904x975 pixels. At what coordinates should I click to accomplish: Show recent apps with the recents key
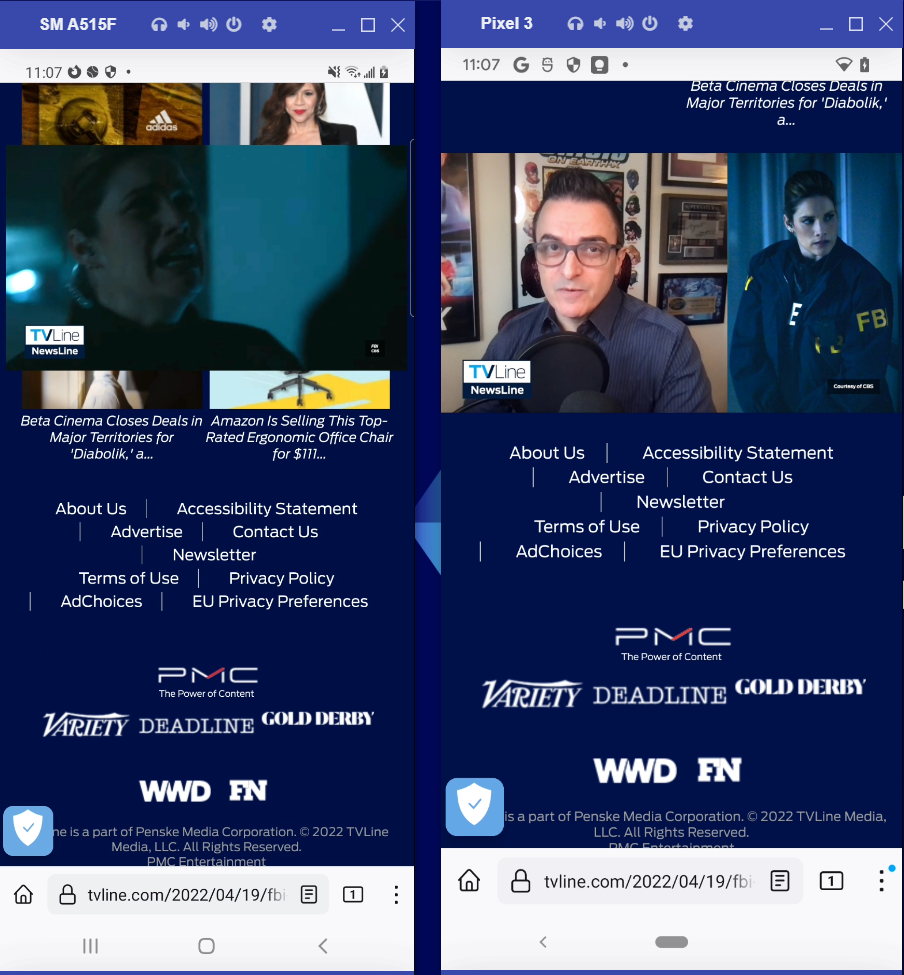click(90, 945)
